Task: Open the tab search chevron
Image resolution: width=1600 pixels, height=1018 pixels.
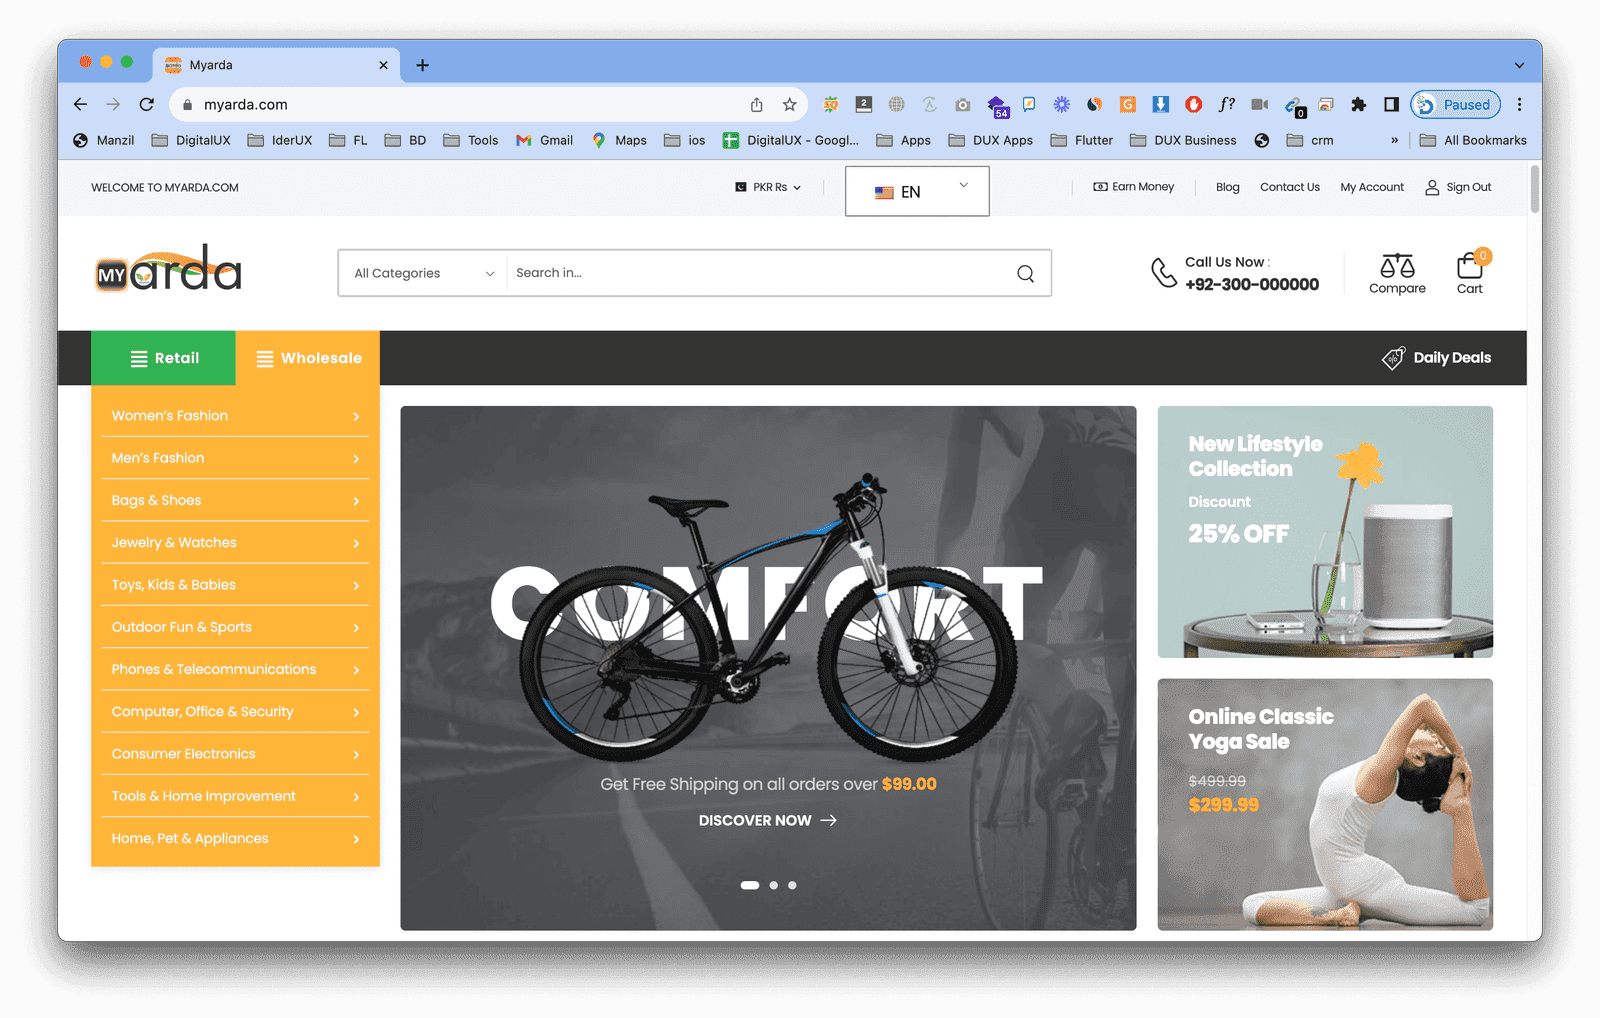Action: [x=1519, y=65]
